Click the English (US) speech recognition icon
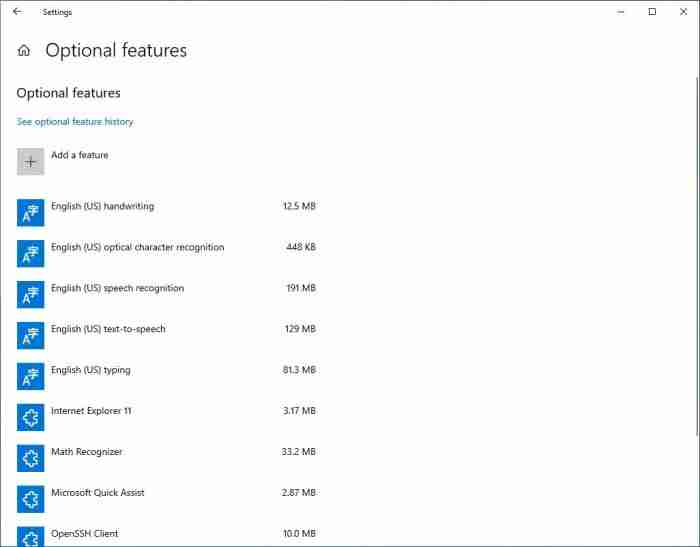 [31, 295]
